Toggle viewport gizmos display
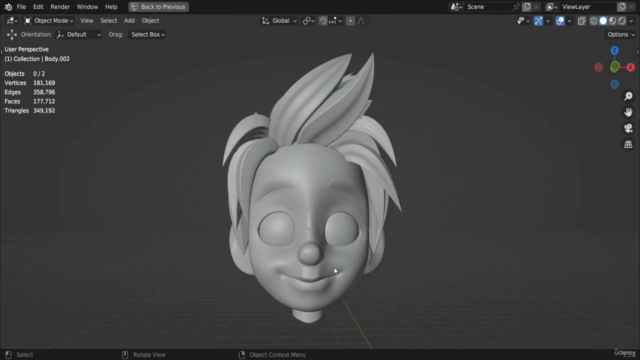This screenshot has height=360, width=640. tap(538, 21)
